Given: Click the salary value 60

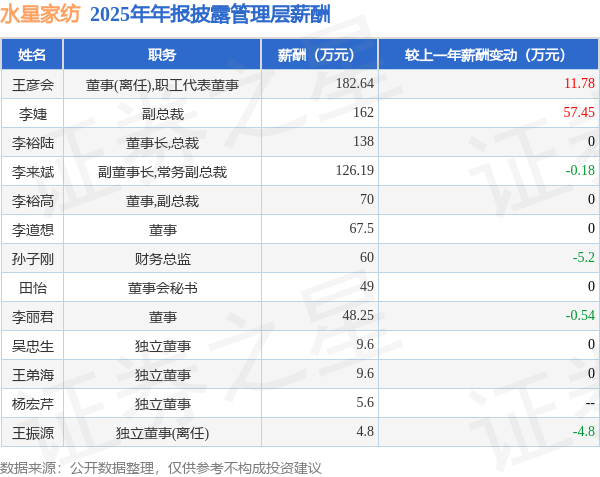Looking at the screenshot, I should coord(367,257).
